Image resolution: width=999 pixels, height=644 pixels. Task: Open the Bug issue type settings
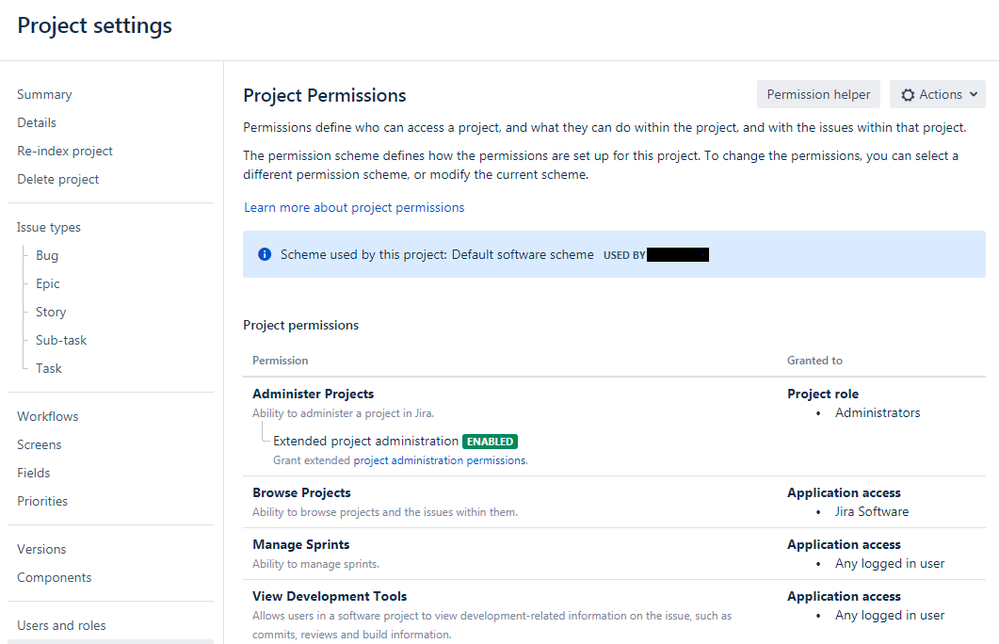[x=46, y=255]
